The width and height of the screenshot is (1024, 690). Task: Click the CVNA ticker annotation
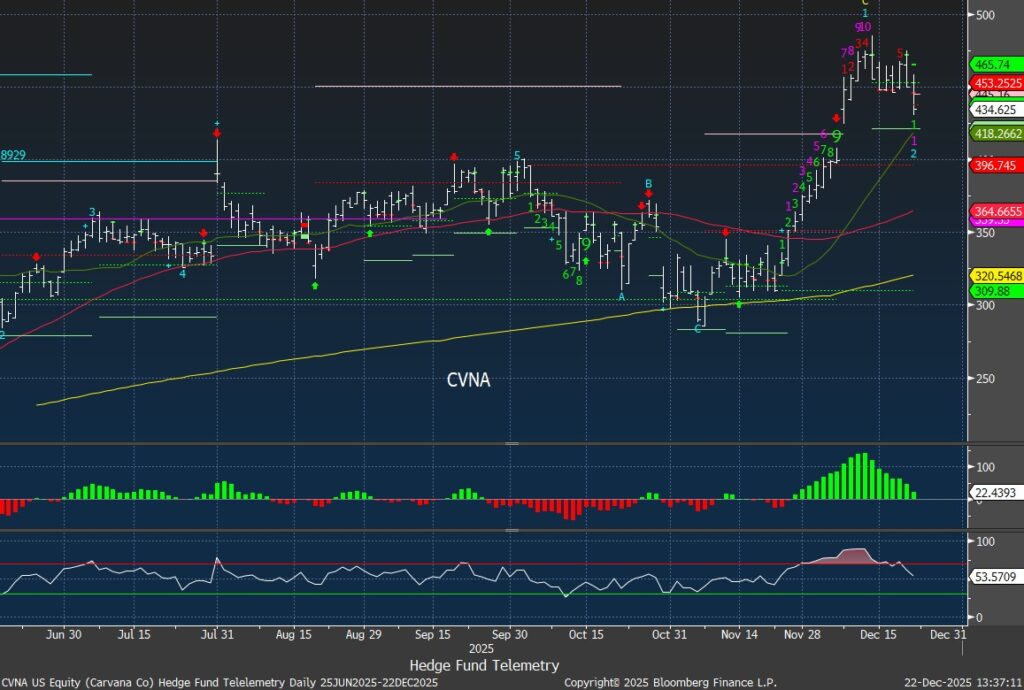(x=468, y=380)
